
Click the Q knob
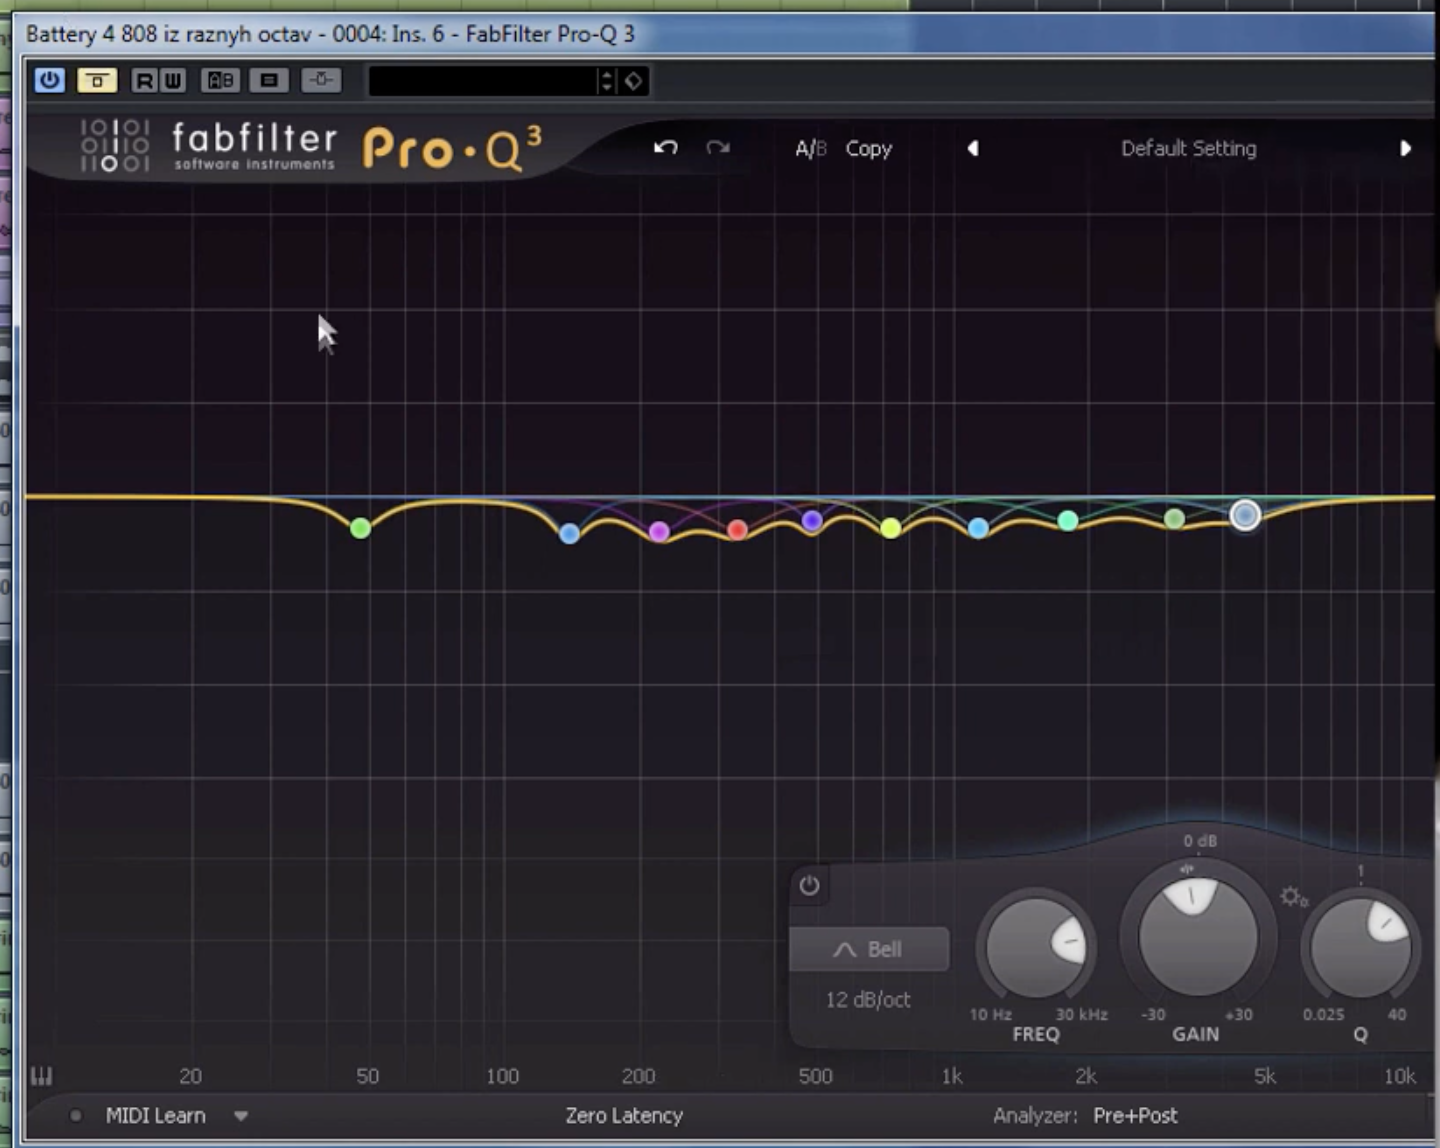click(x=1360, y=947)
